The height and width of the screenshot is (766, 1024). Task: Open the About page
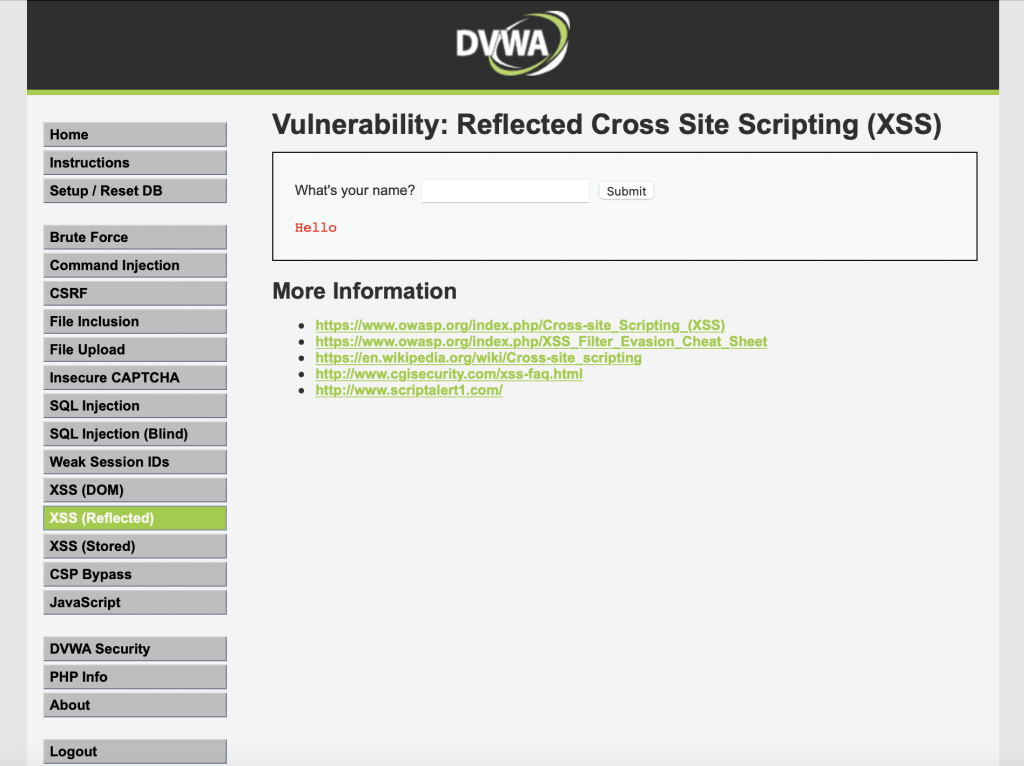135,705
